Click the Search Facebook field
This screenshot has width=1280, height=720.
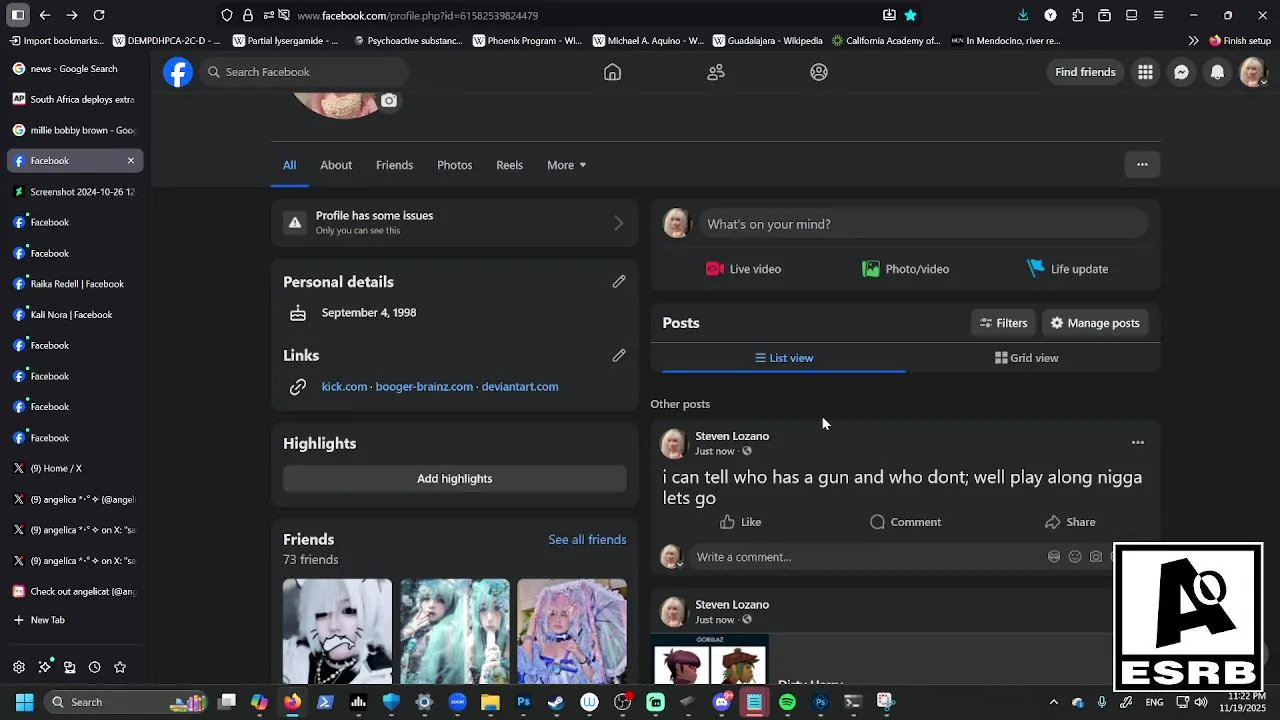click(x=304, y=72)
